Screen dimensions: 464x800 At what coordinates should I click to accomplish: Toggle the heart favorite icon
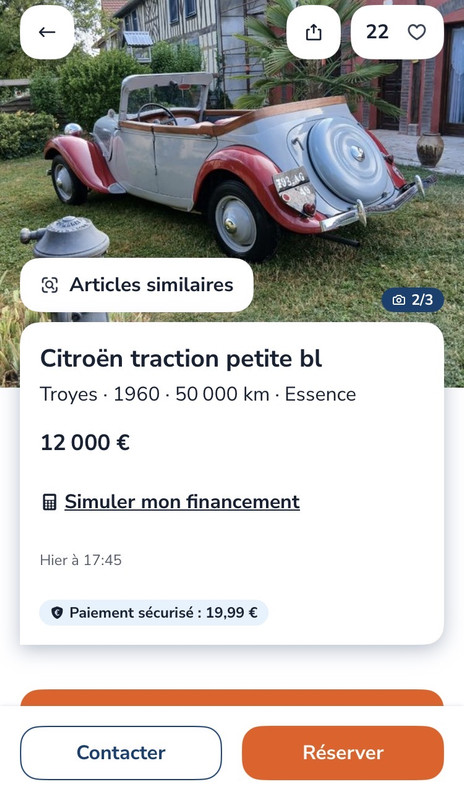(x=417, y=32)
